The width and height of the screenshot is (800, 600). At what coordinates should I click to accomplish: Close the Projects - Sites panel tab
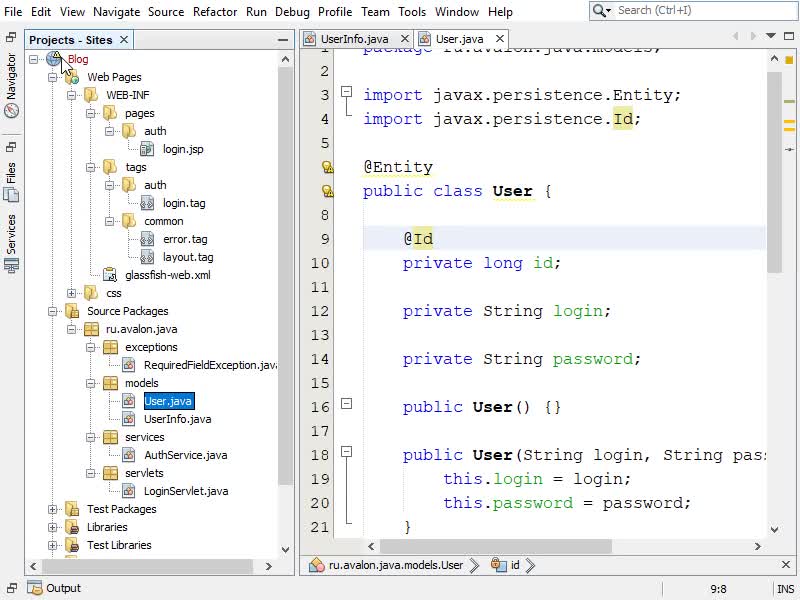124,39
